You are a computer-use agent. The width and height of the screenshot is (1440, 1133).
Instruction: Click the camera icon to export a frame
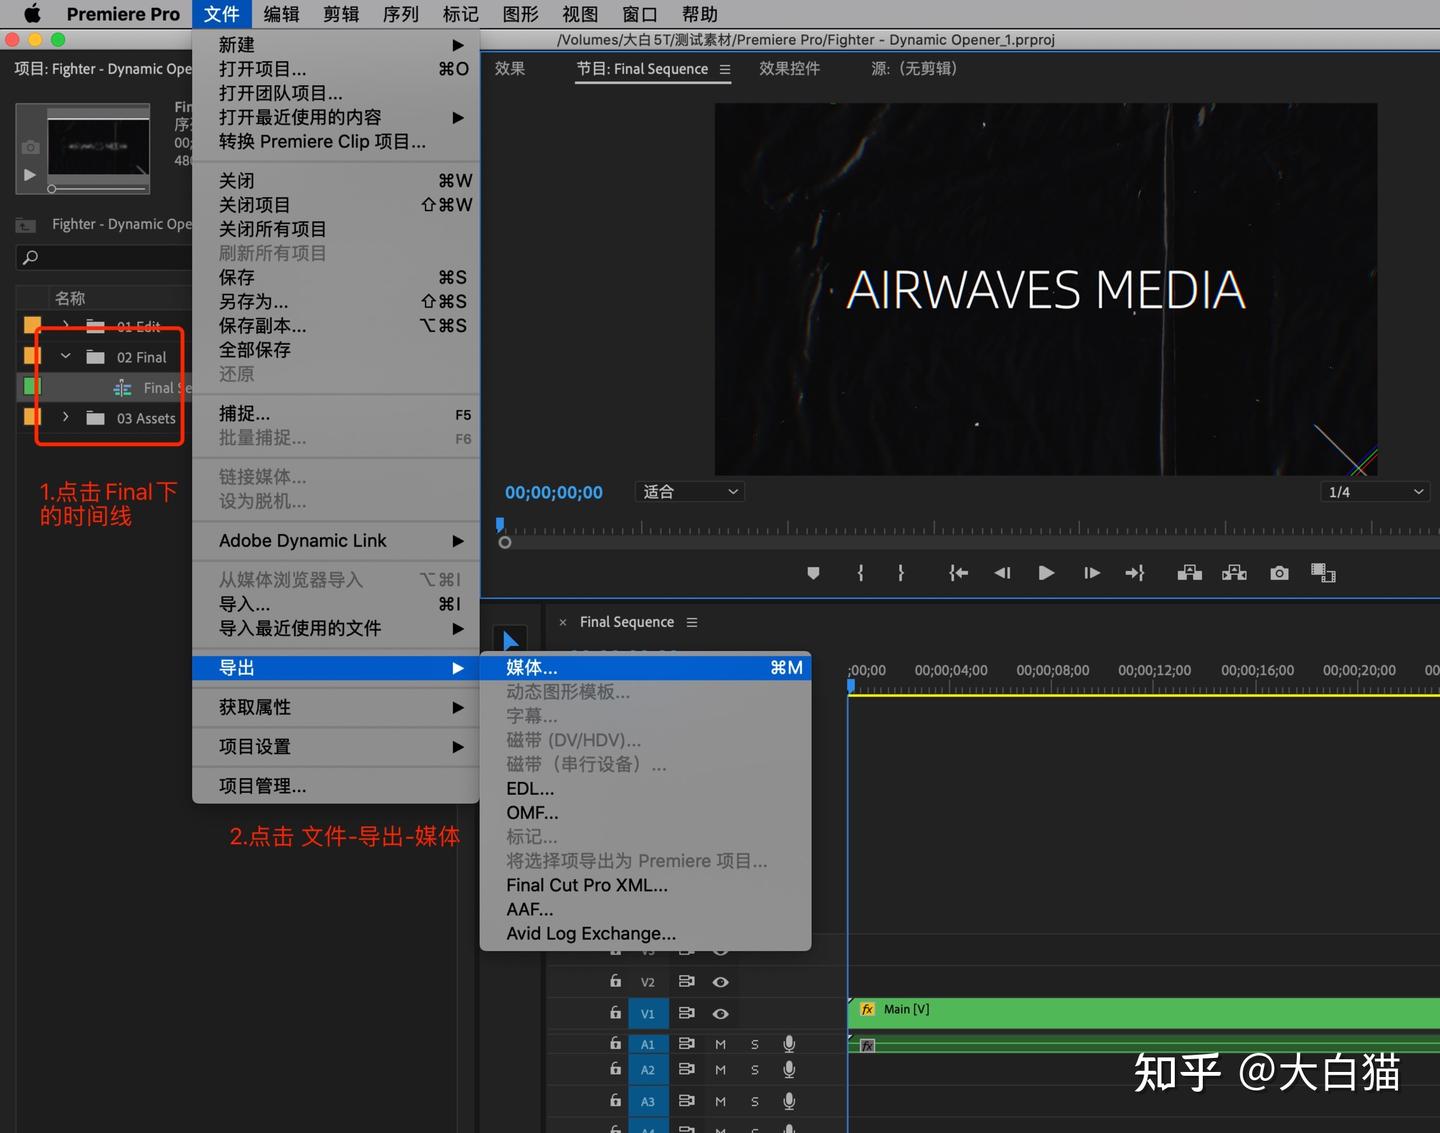click(x=1279, y=573)
